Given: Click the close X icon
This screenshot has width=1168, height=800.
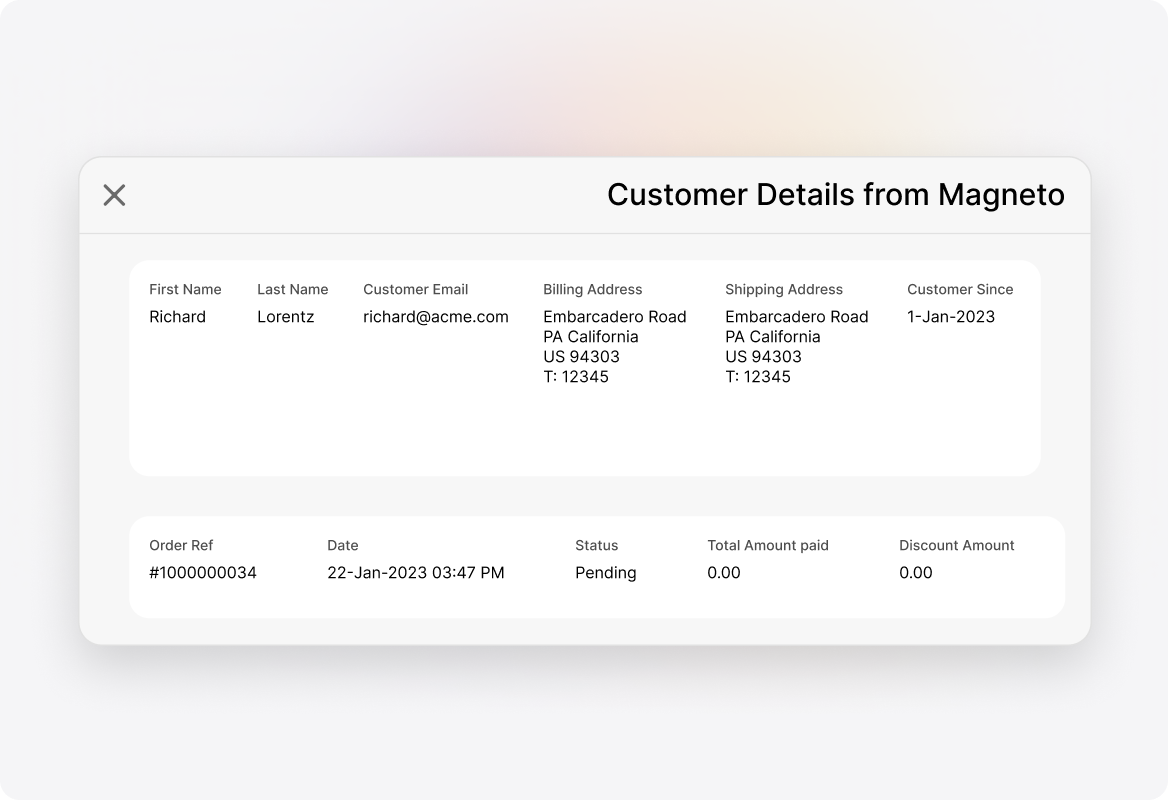Looking at the screenshot, I should pyautogui.click(x=115, y=195).
